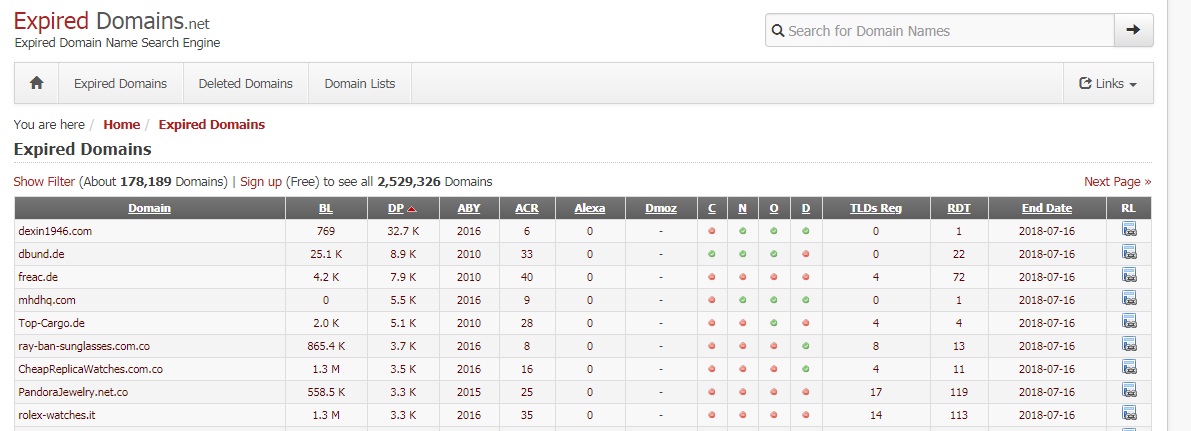Select the Expired Domains navigation tab
The image size is (1191, 431).
point(120,84)
